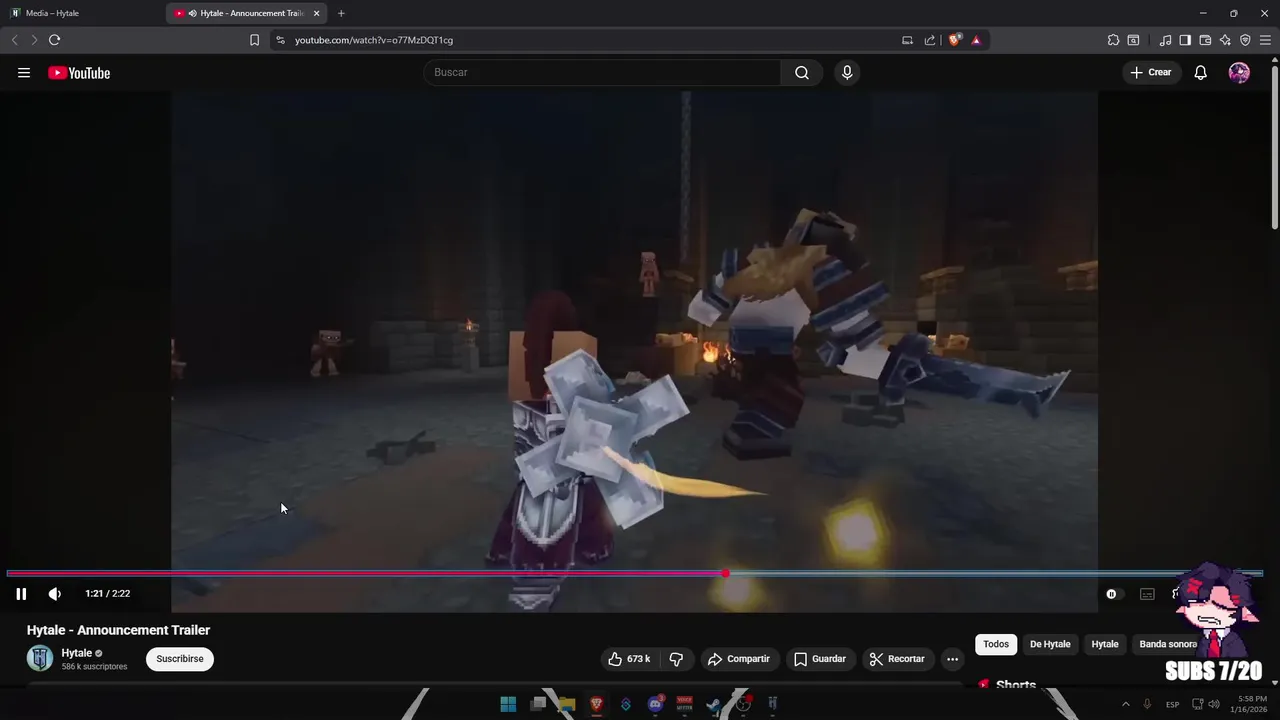This screenshot has height=720, width=1280.
Task: Like the video with 673 k
Action: click(x=629, y=659)
